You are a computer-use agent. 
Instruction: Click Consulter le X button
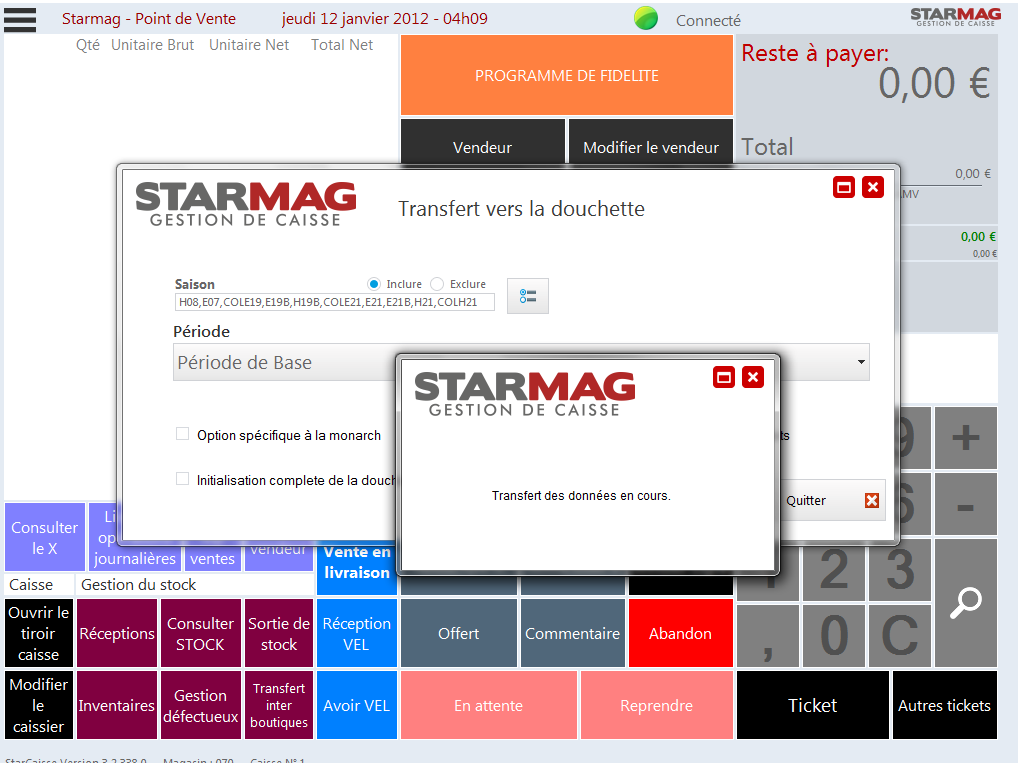coord(45,537)
